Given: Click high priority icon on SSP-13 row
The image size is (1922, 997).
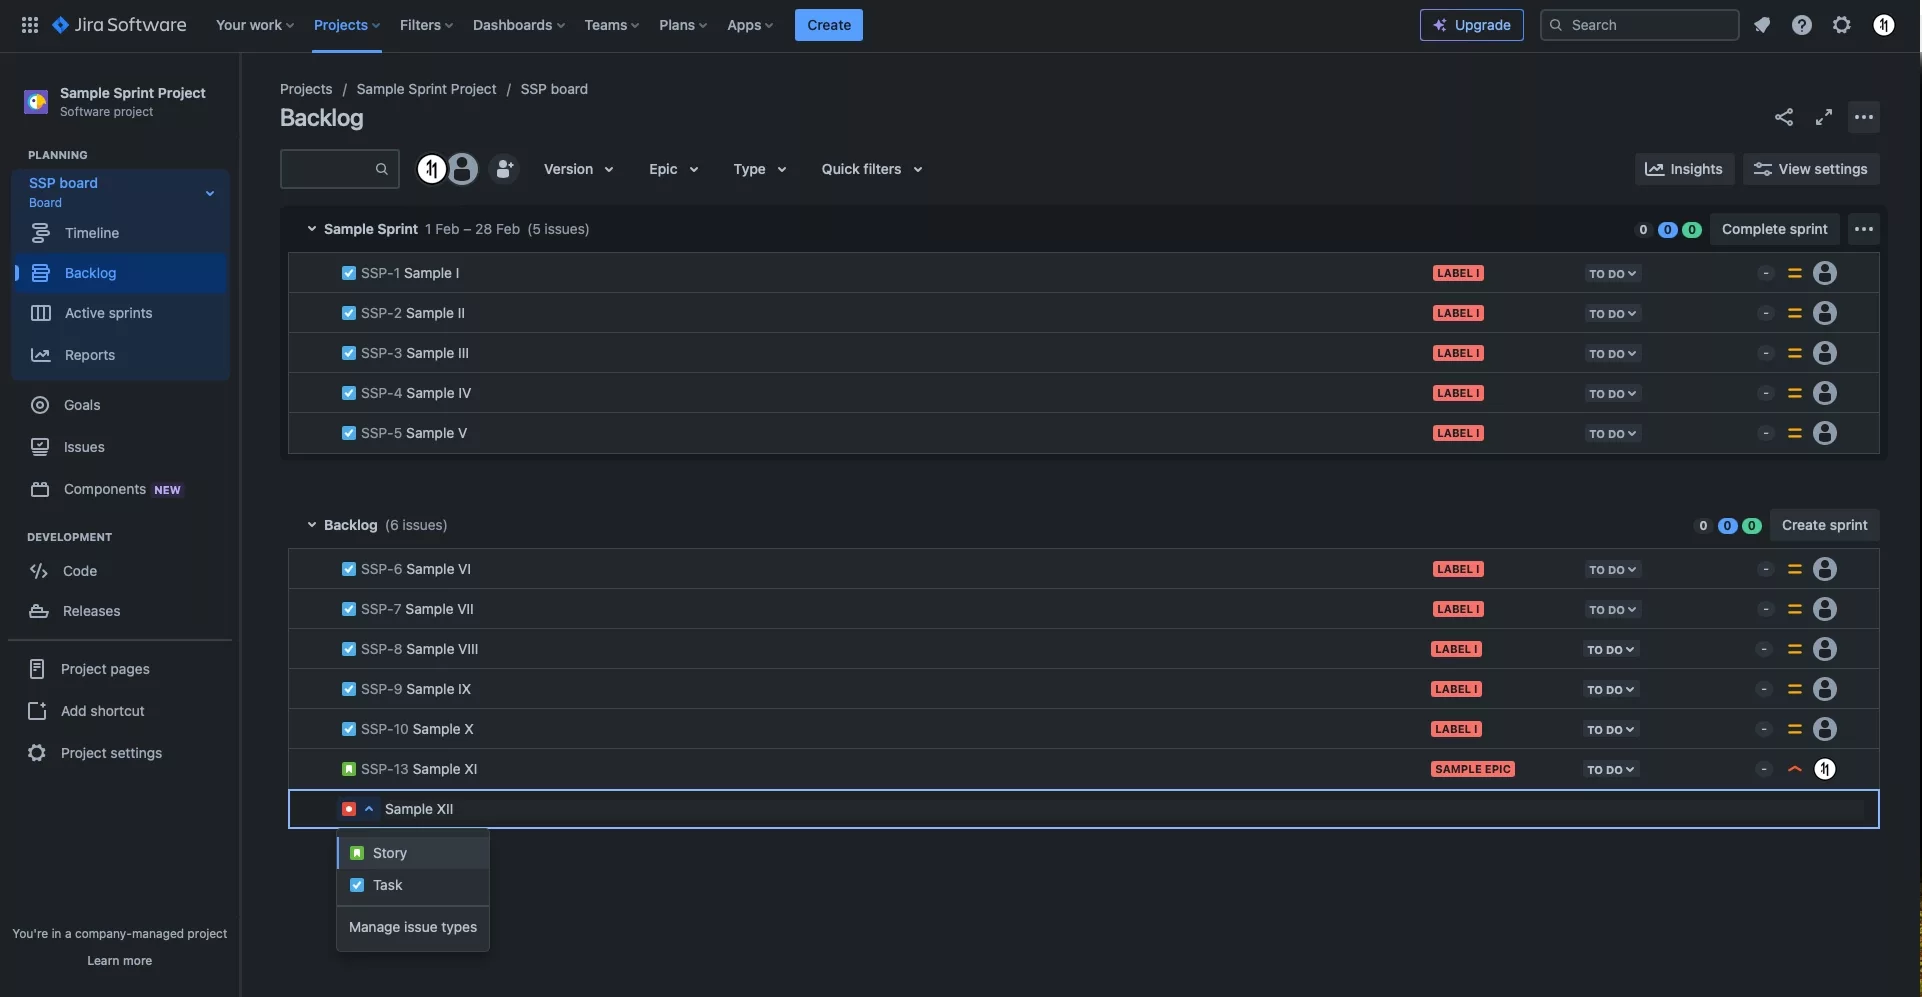Looking at the screenshot, I should 1795,769.
